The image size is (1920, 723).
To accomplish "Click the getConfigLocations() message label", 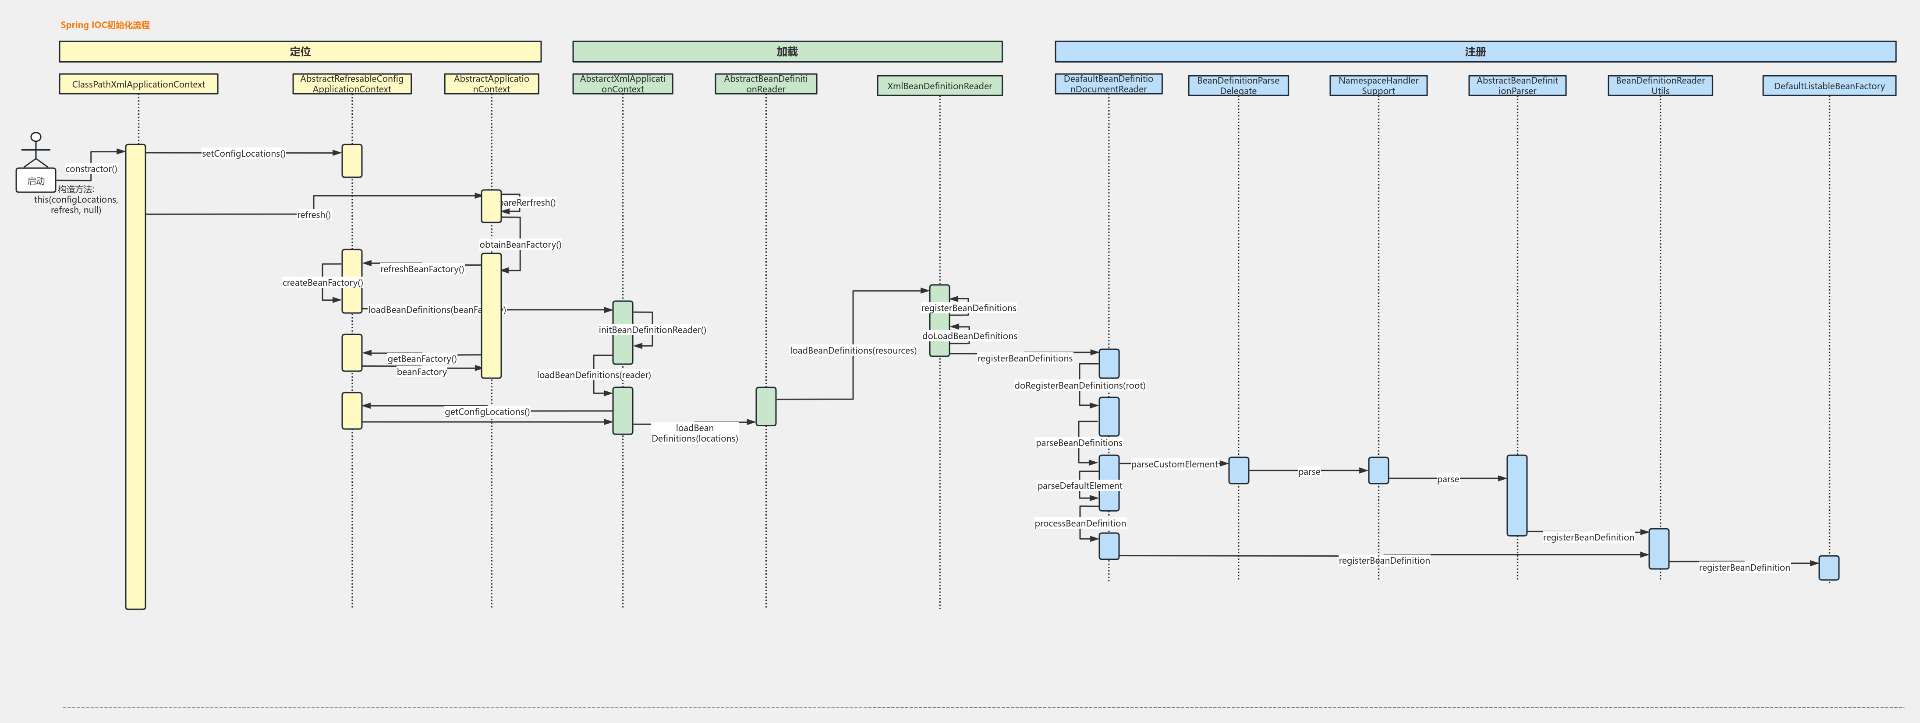I will click(487, 412).
